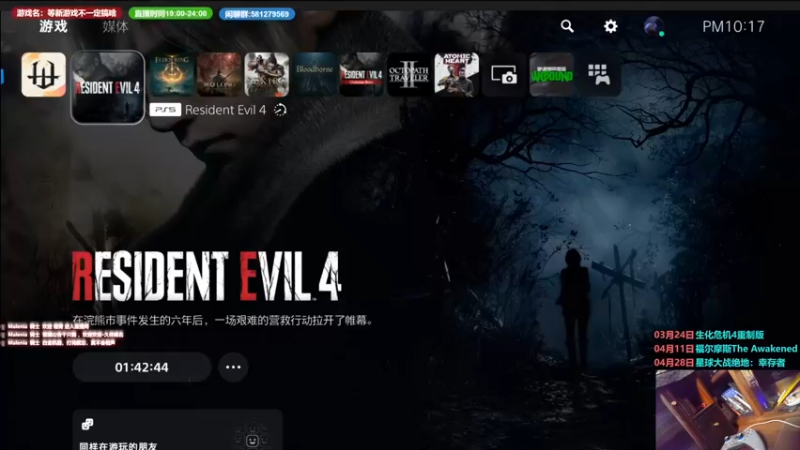Click the large Resident Evil 4 logo
This screenshot has height=450, width=800.
point(206,276)
